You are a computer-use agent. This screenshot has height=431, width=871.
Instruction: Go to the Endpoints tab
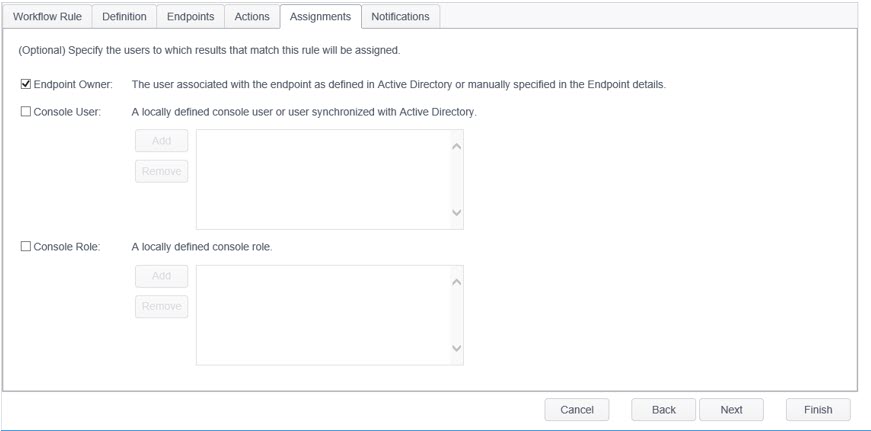click(190, 16)
